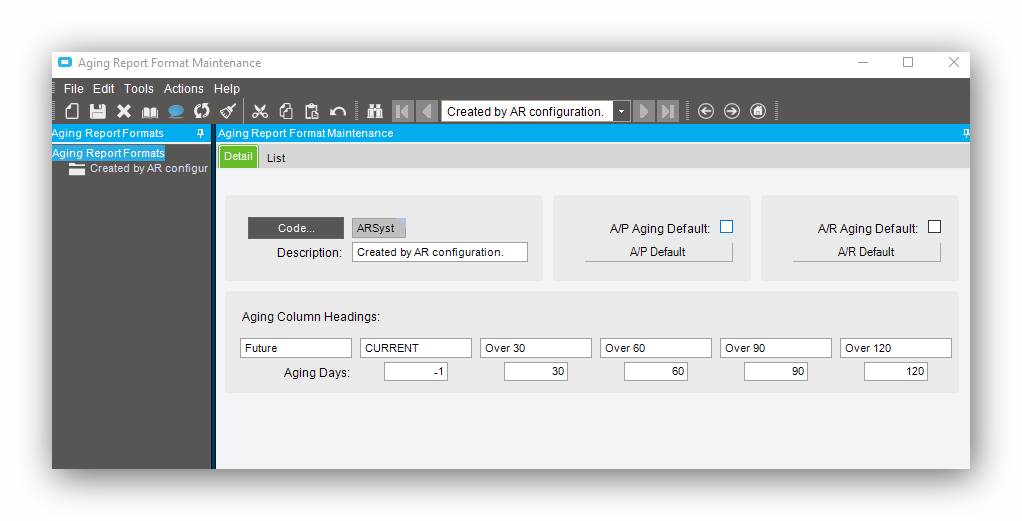
Task: Click the binoculars search icon
Action: [x=375, y=112]
